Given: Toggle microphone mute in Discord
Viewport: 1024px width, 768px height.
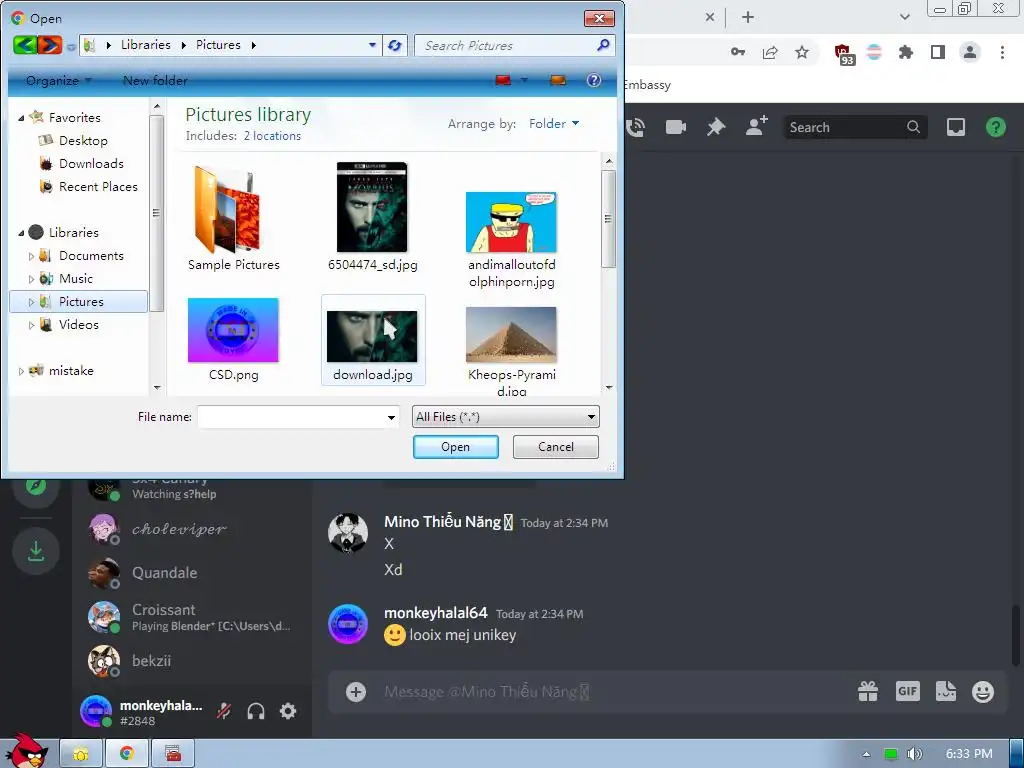Looking at the screenshot, I should click(224, 711).
